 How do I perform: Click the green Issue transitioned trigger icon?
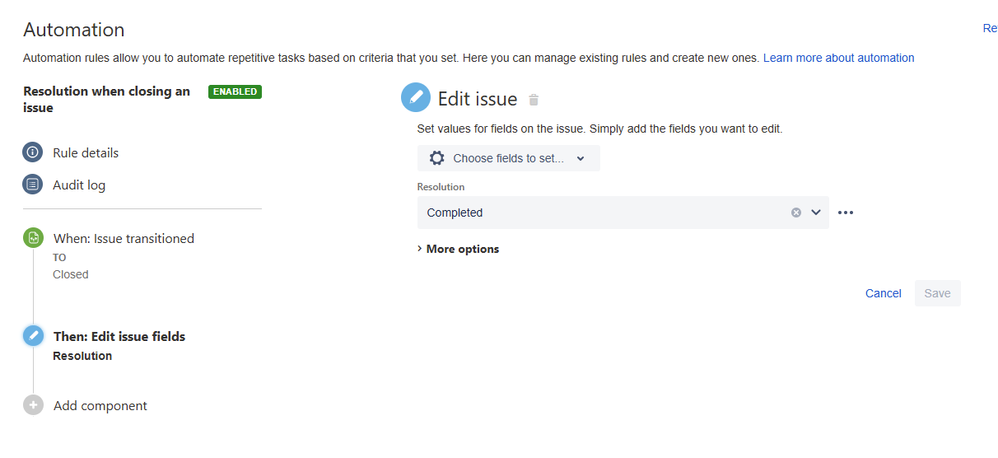click(33, 239)
